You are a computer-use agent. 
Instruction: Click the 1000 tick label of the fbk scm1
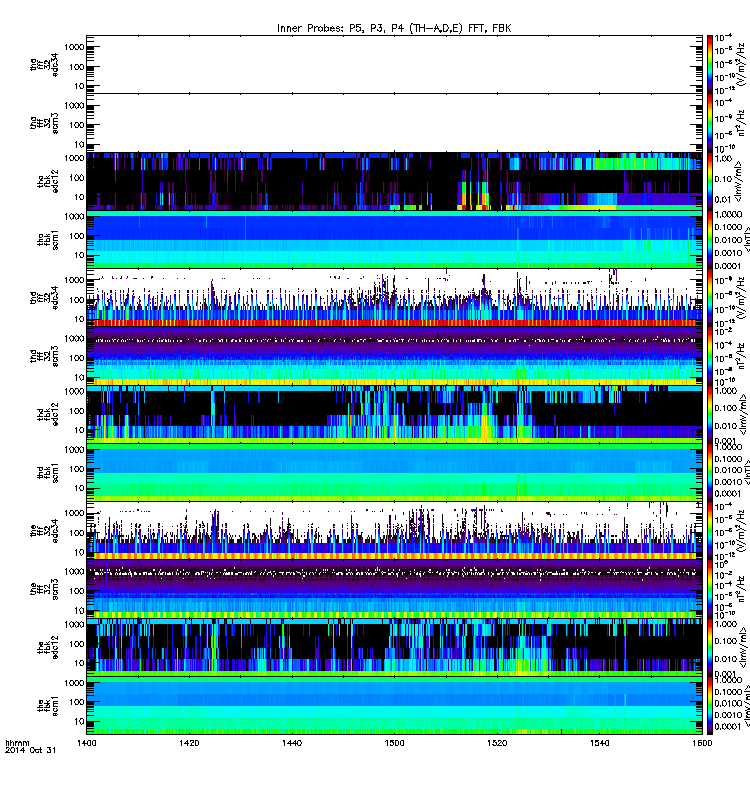click(74, 683)
